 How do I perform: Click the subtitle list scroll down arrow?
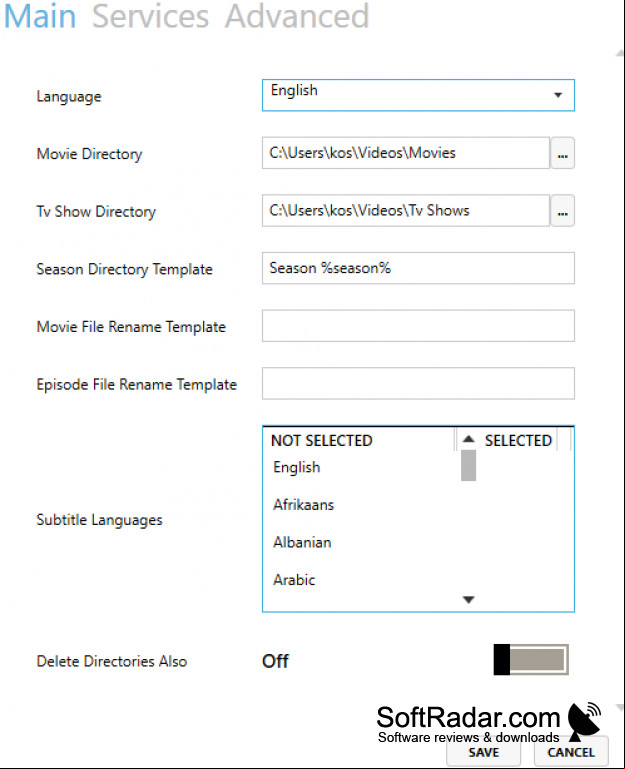tap(469, 599)
